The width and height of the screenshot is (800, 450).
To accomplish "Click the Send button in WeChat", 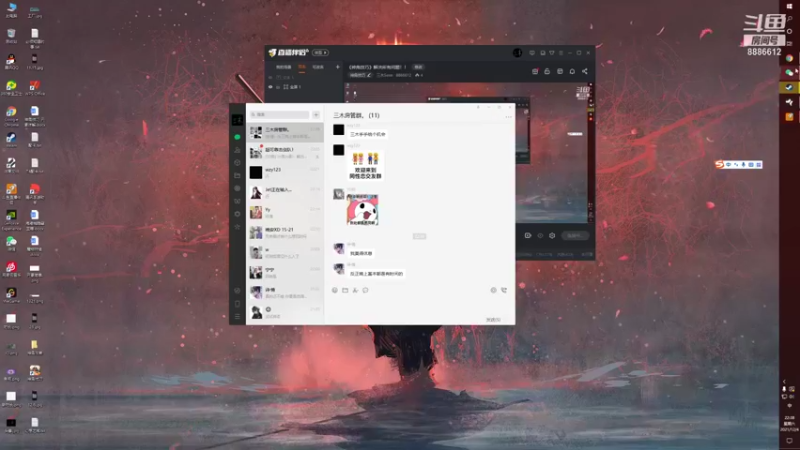I will (x=493, y=319).
